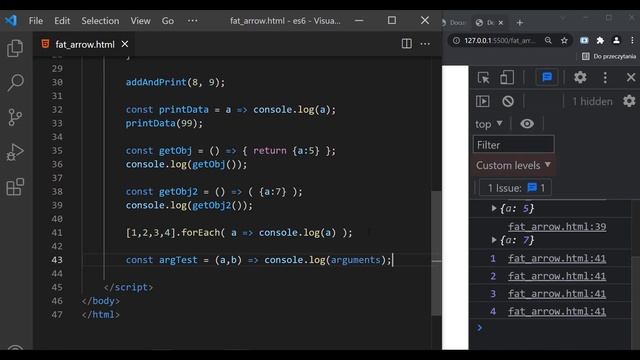This screenshot has width=640, height=360.
Task: Open the collapsed menu bar ellipsis
Action: click(192, 20)
